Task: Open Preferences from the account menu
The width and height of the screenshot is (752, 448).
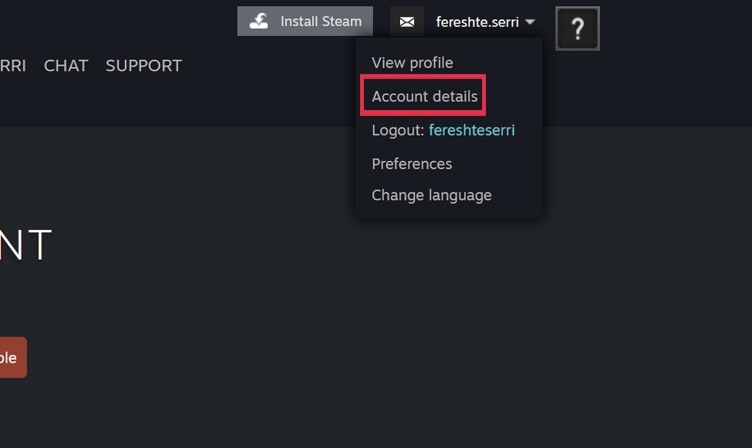Action: (x=412, y=164)
